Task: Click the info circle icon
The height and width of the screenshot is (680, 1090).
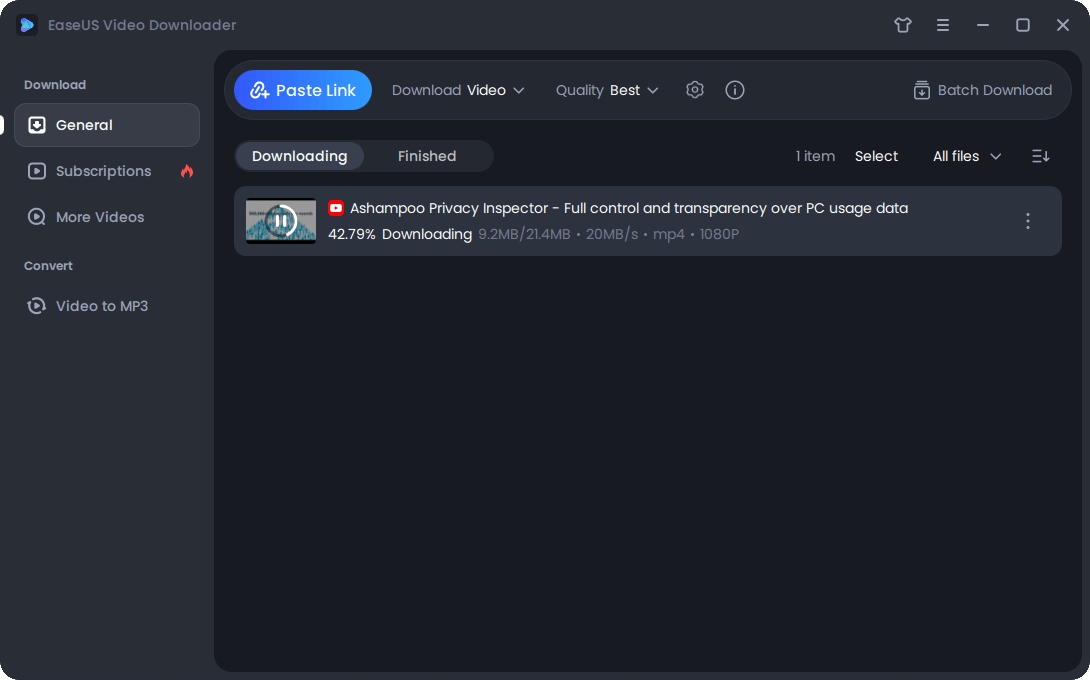Action: pos(735,90)
